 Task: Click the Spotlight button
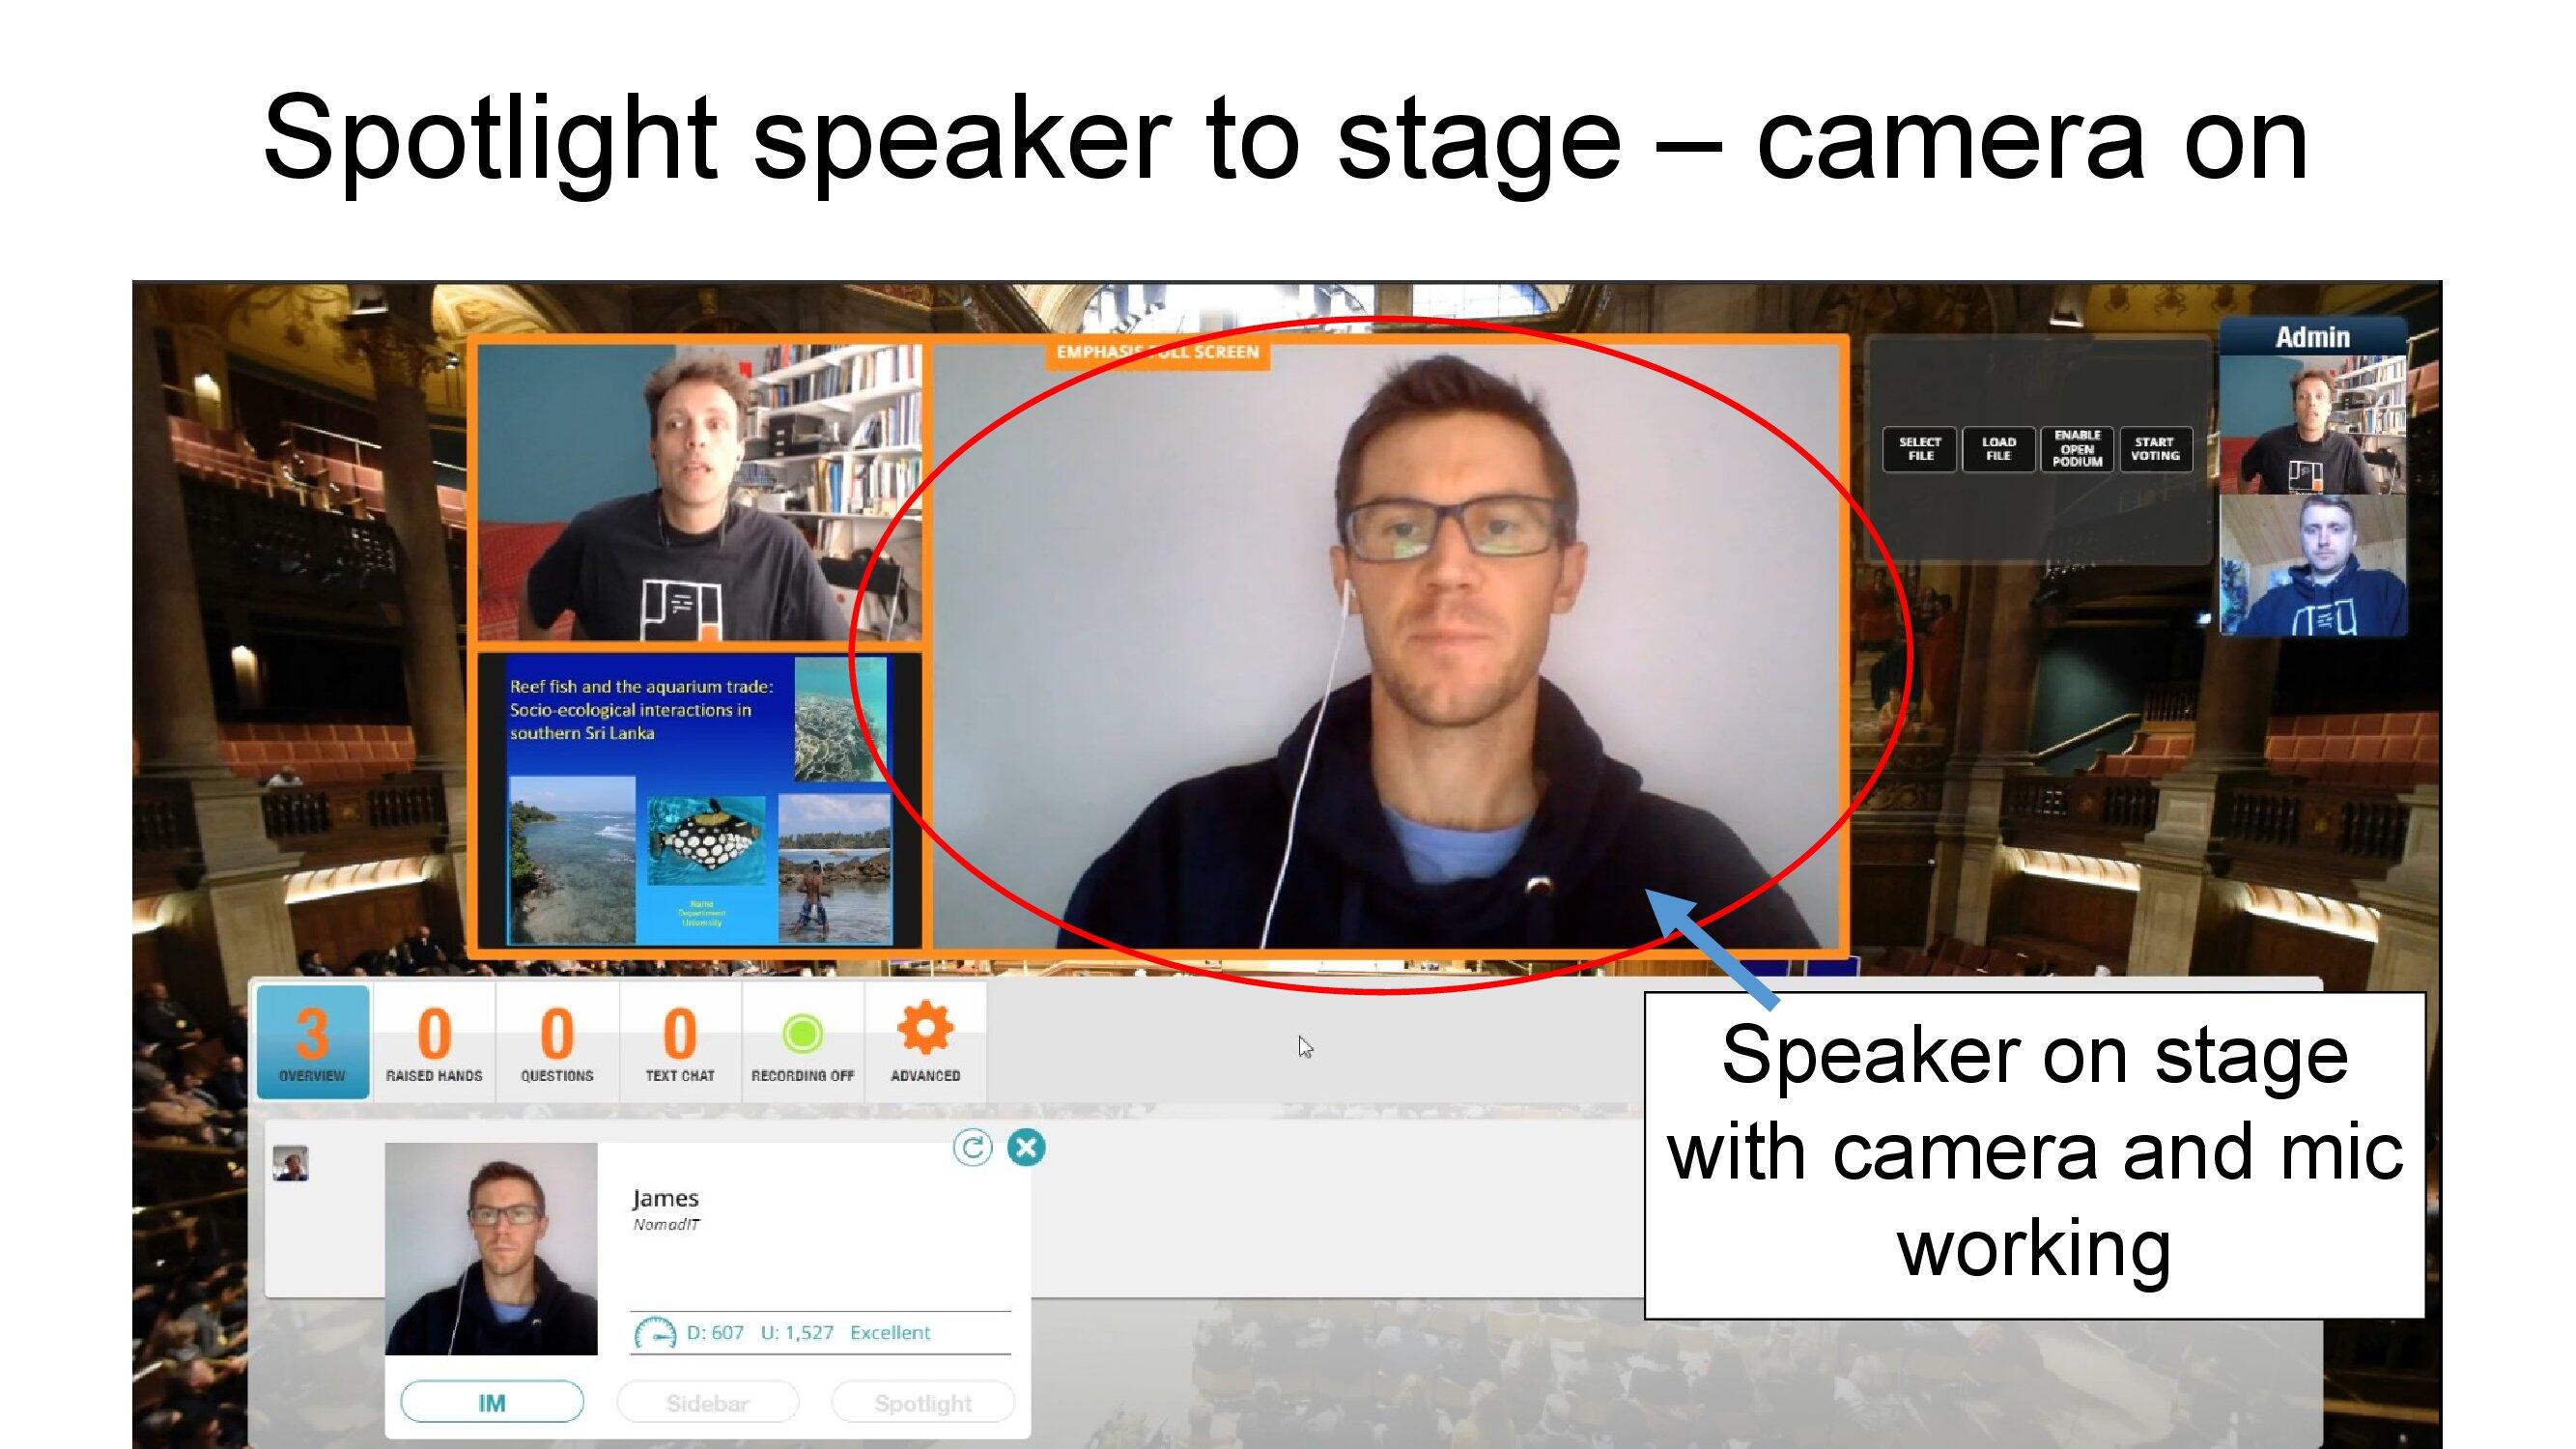(x=922, y=1402)
